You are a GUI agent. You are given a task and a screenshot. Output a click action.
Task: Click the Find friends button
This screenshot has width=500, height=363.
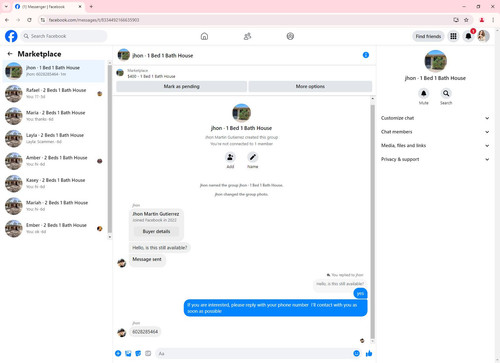(428, 36)
